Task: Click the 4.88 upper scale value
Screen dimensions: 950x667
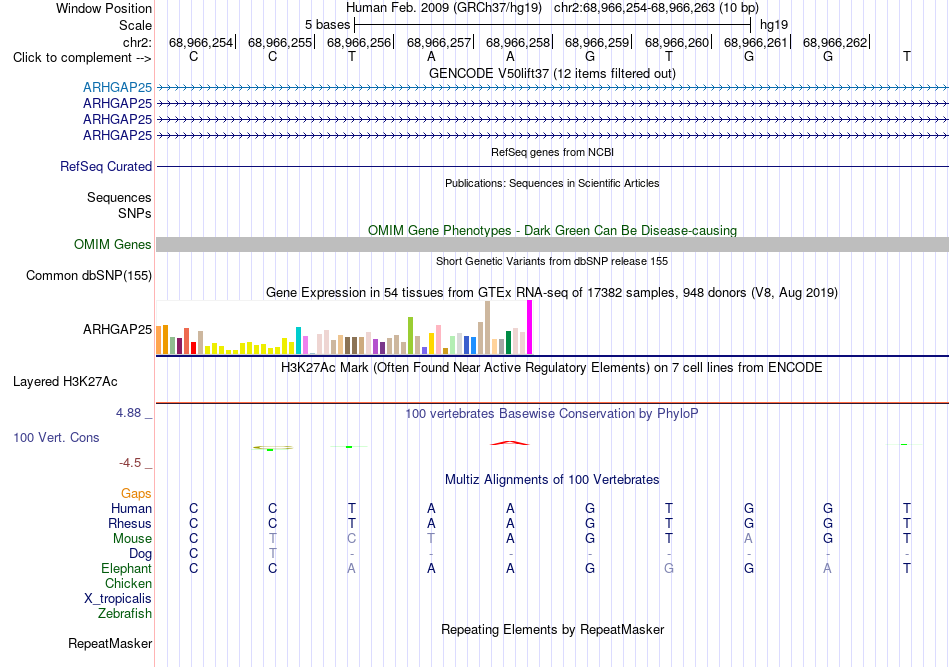Action: coord(128,413)
